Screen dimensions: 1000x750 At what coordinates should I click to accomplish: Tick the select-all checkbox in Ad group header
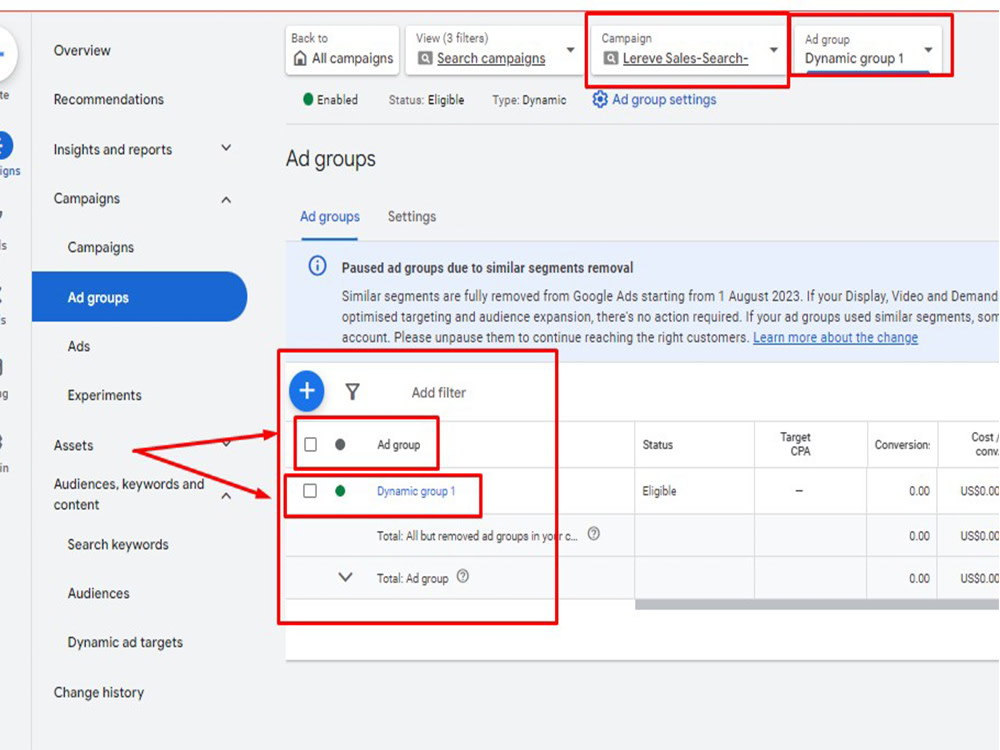point(311,445)
